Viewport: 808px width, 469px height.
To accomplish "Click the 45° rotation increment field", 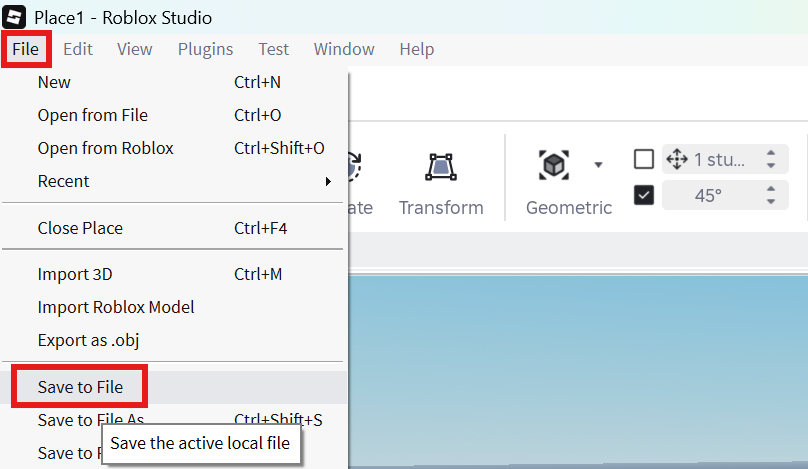I will [x=708, y=195].
